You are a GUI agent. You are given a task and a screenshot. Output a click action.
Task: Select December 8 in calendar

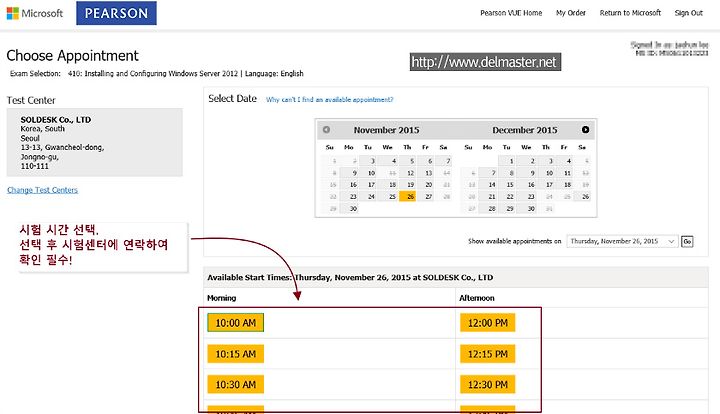point(507,173)
